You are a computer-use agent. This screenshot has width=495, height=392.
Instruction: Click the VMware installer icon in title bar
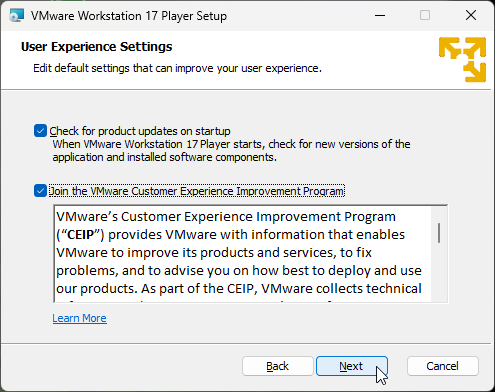(x=17, y=15)
